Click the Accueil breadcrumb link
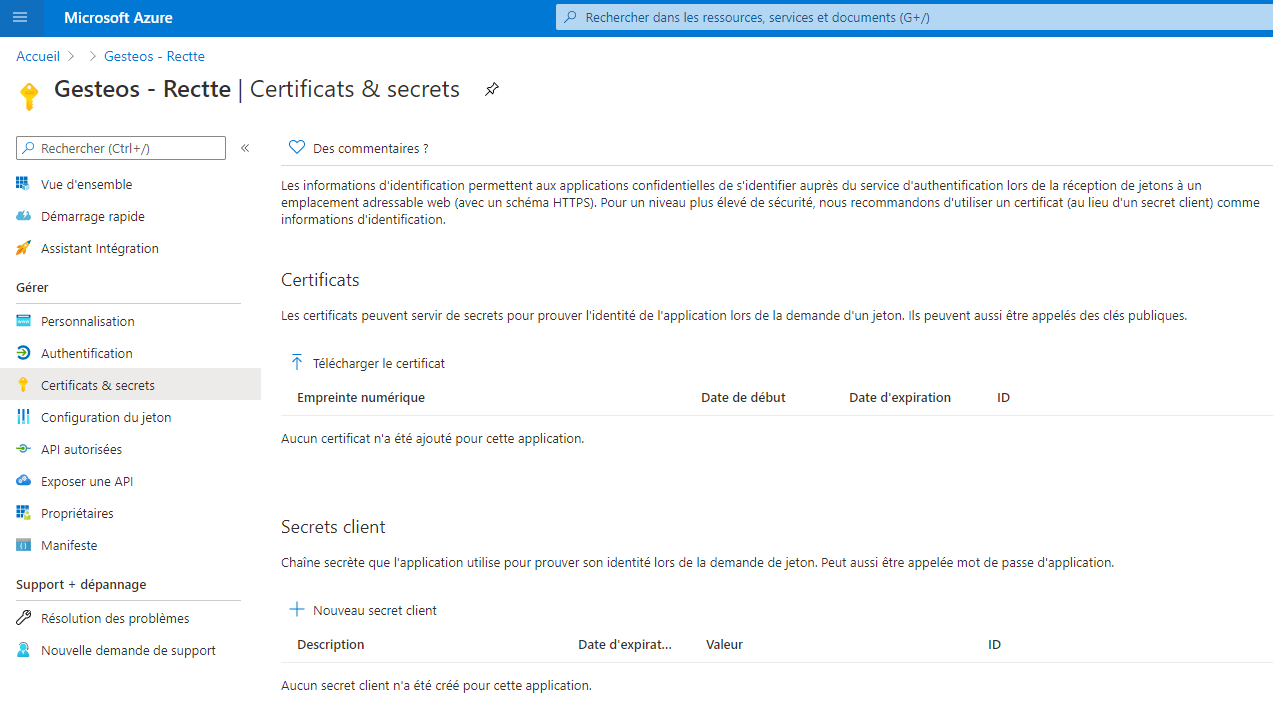 pyautogui.click(x=38, y=56)
